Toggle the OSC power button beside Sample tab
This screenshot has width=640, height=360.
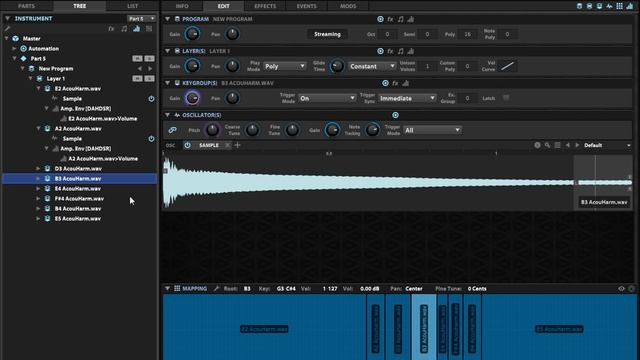[187, 145]
